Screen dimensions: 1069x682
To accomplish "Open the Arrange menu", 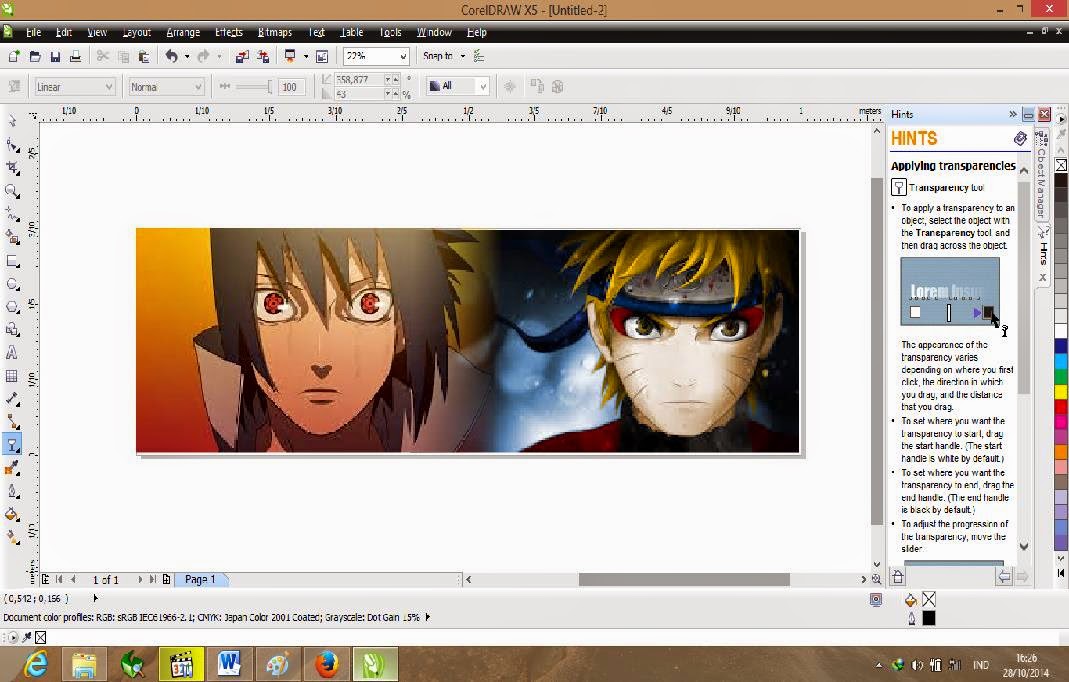I will tap(183, 32).
